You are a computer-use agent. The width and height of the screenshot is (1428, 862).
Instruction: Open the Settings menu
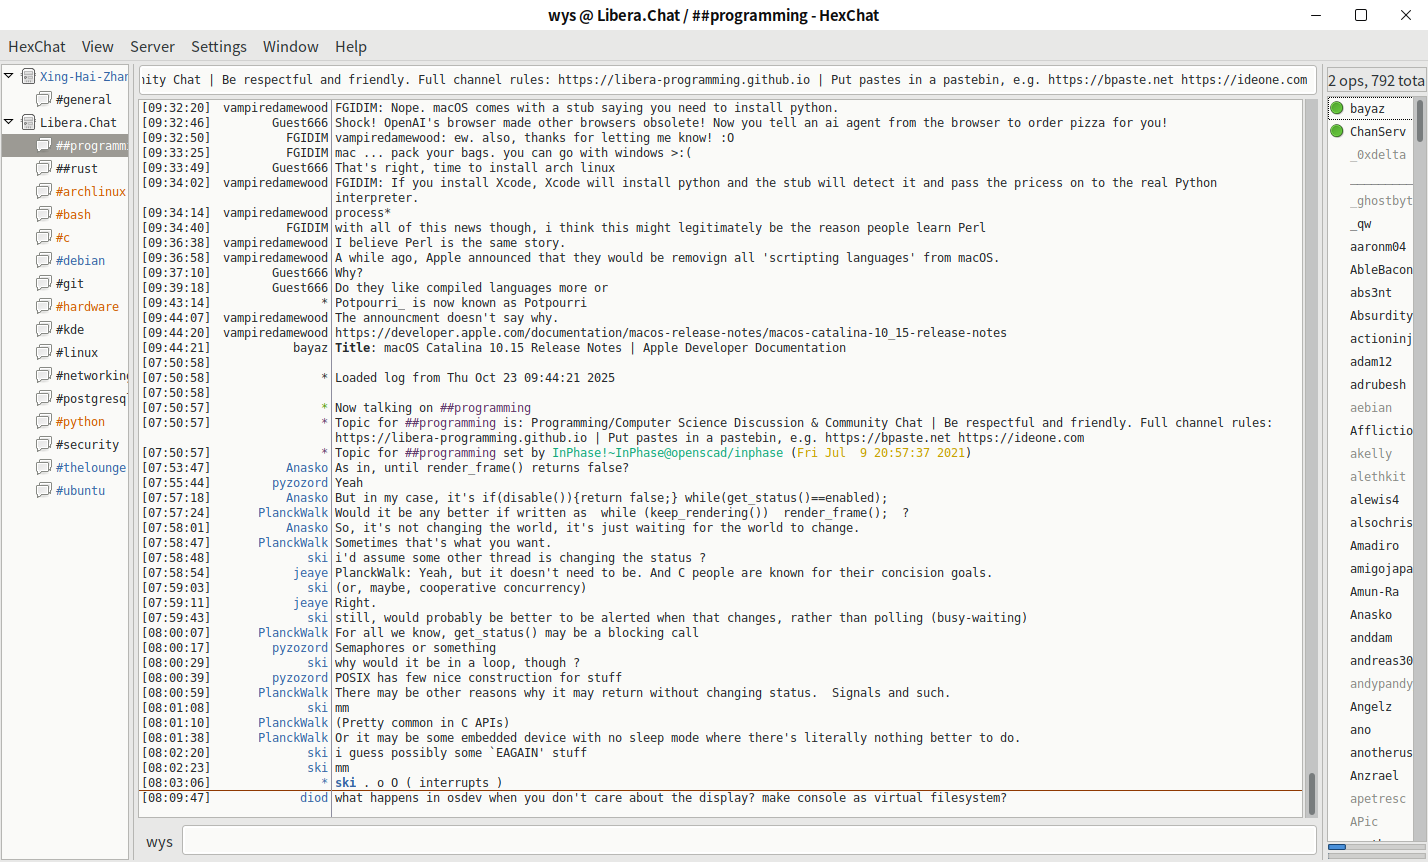218,46
